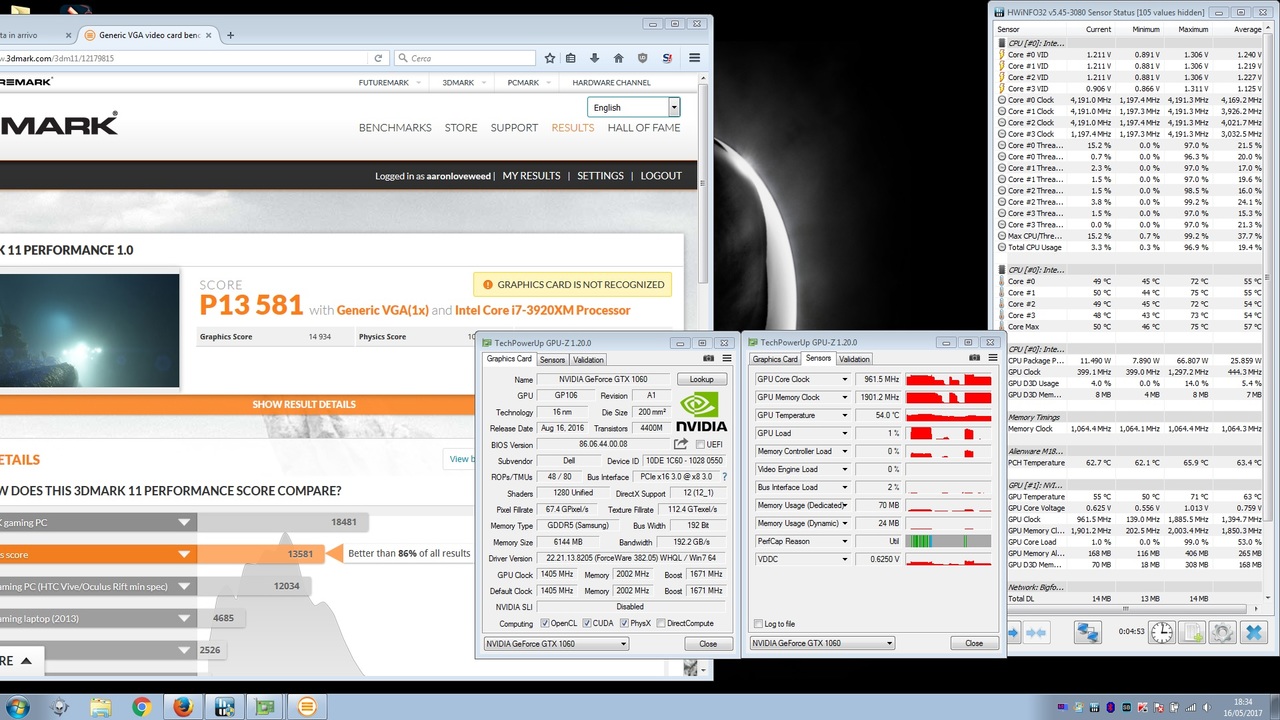Screen dimensions: 1280x720
Task: Open GPU selector in Sensors window
Action: 822,643
